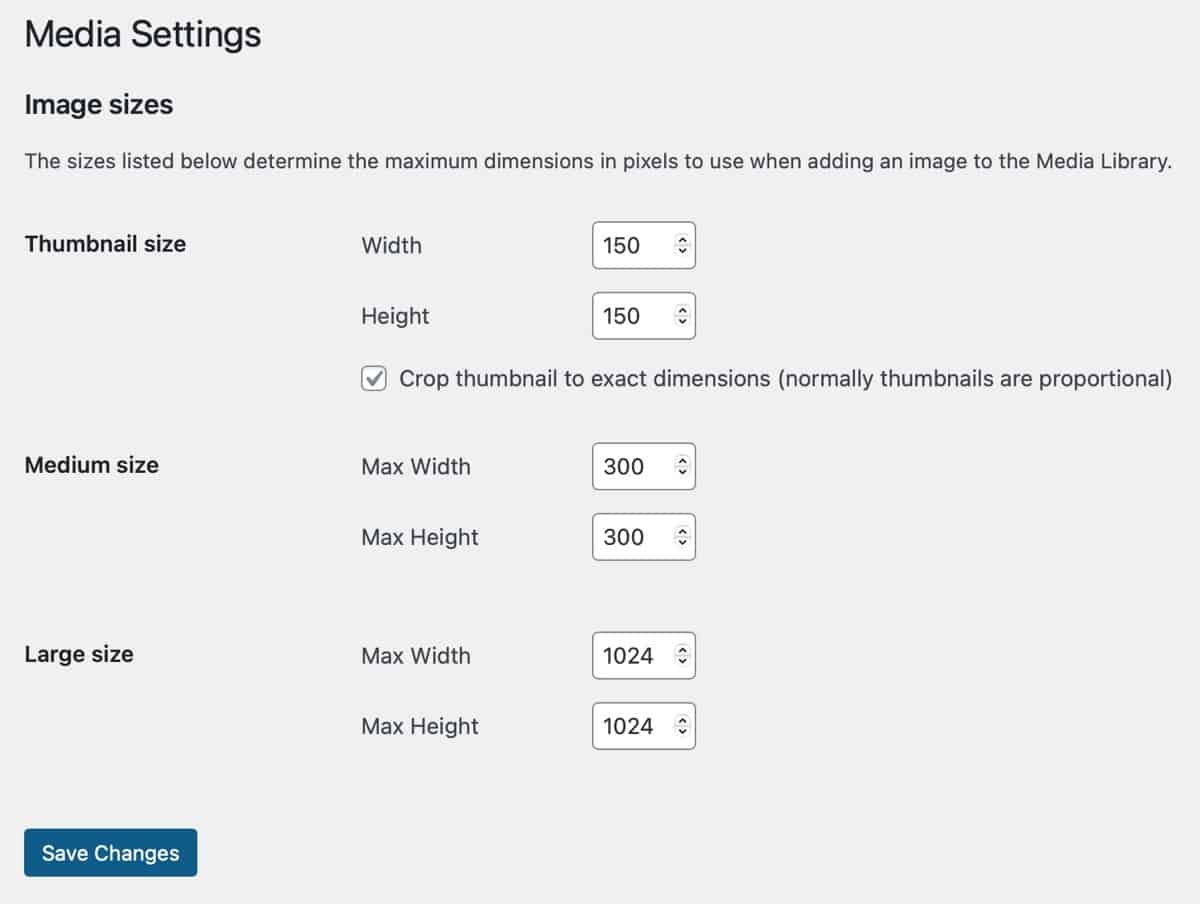This screenshot has width=1200, height=904.
Task: Click the Save Changes button
Action: (x=110, y=853)
